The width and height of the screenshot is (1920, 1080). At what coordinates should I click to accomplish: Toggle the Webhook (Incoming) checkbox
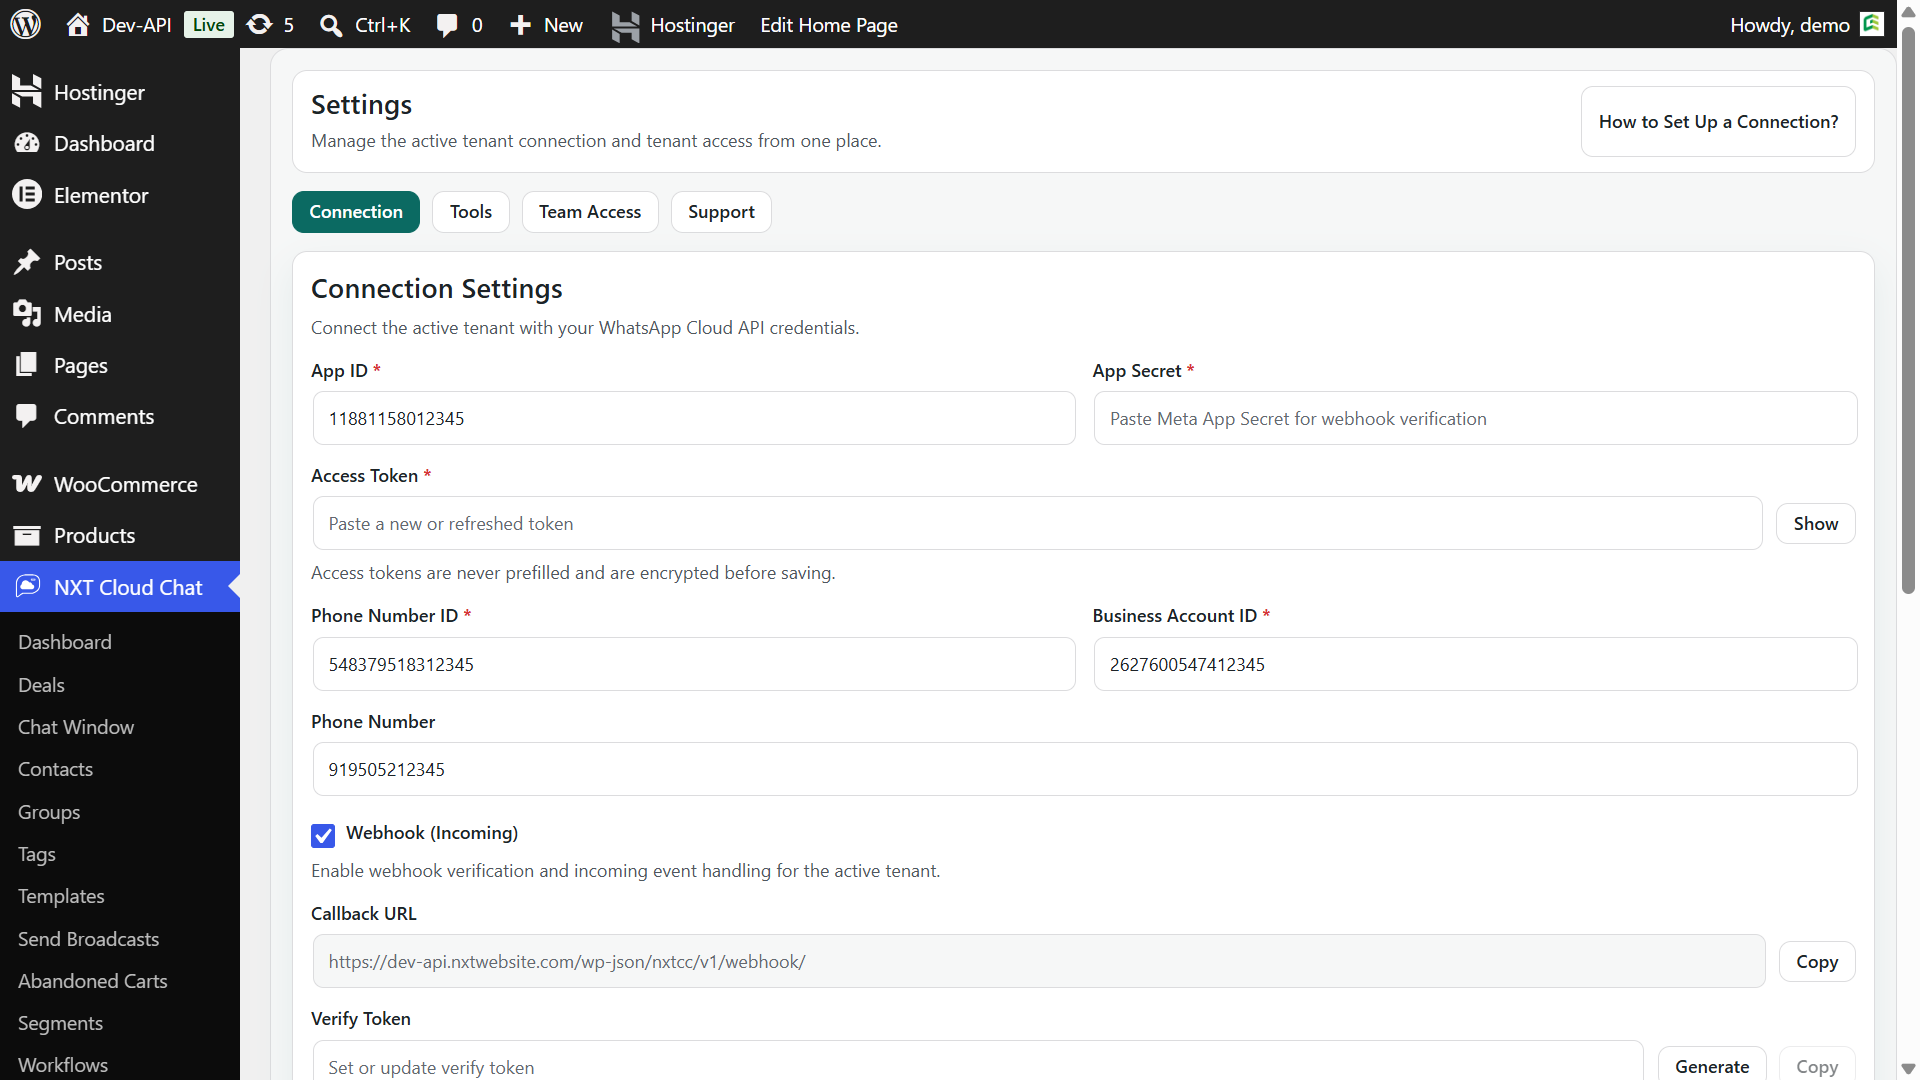323,835
